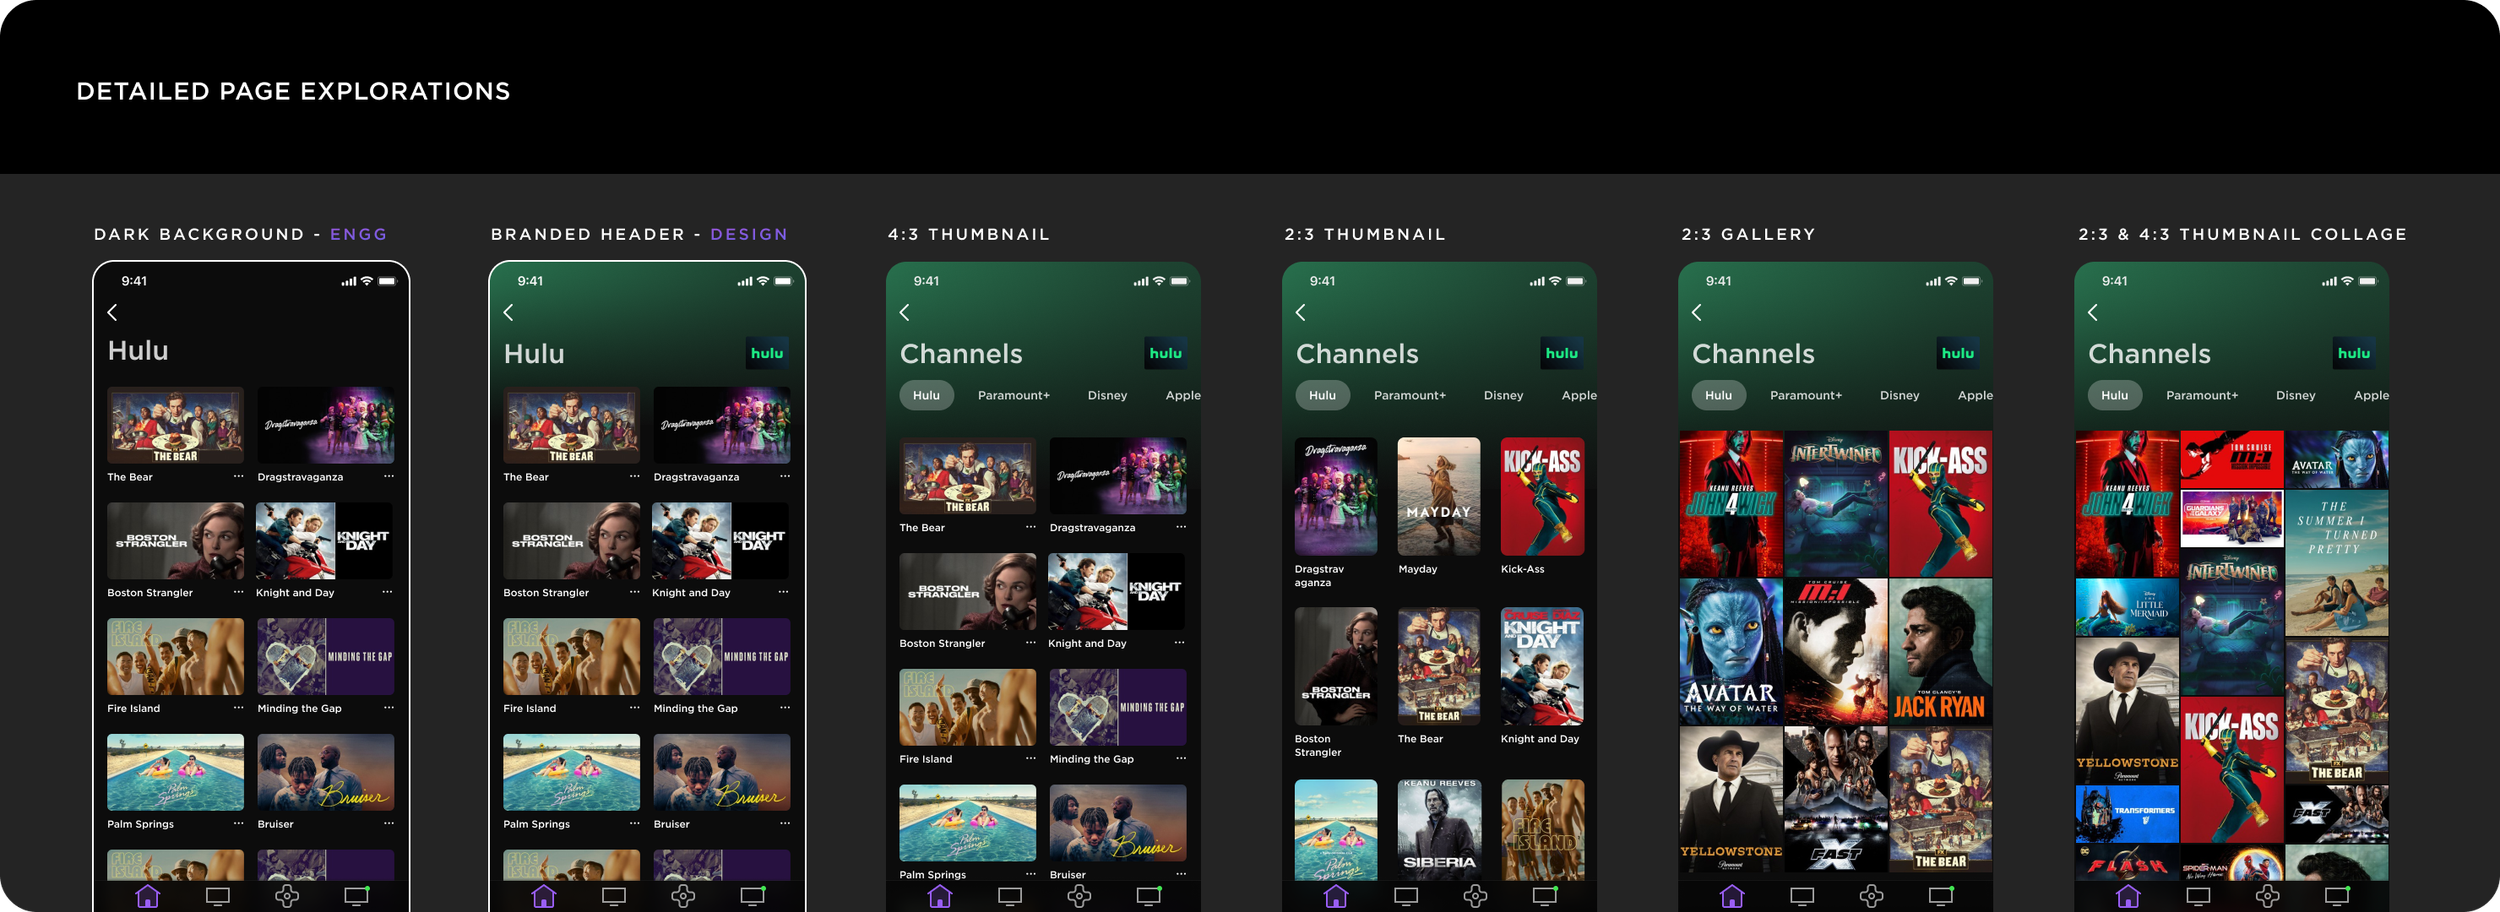Open Transformers thumbnail in Collage mockup
Screen dimensions: 2500x912
[x=2127, y=815]
